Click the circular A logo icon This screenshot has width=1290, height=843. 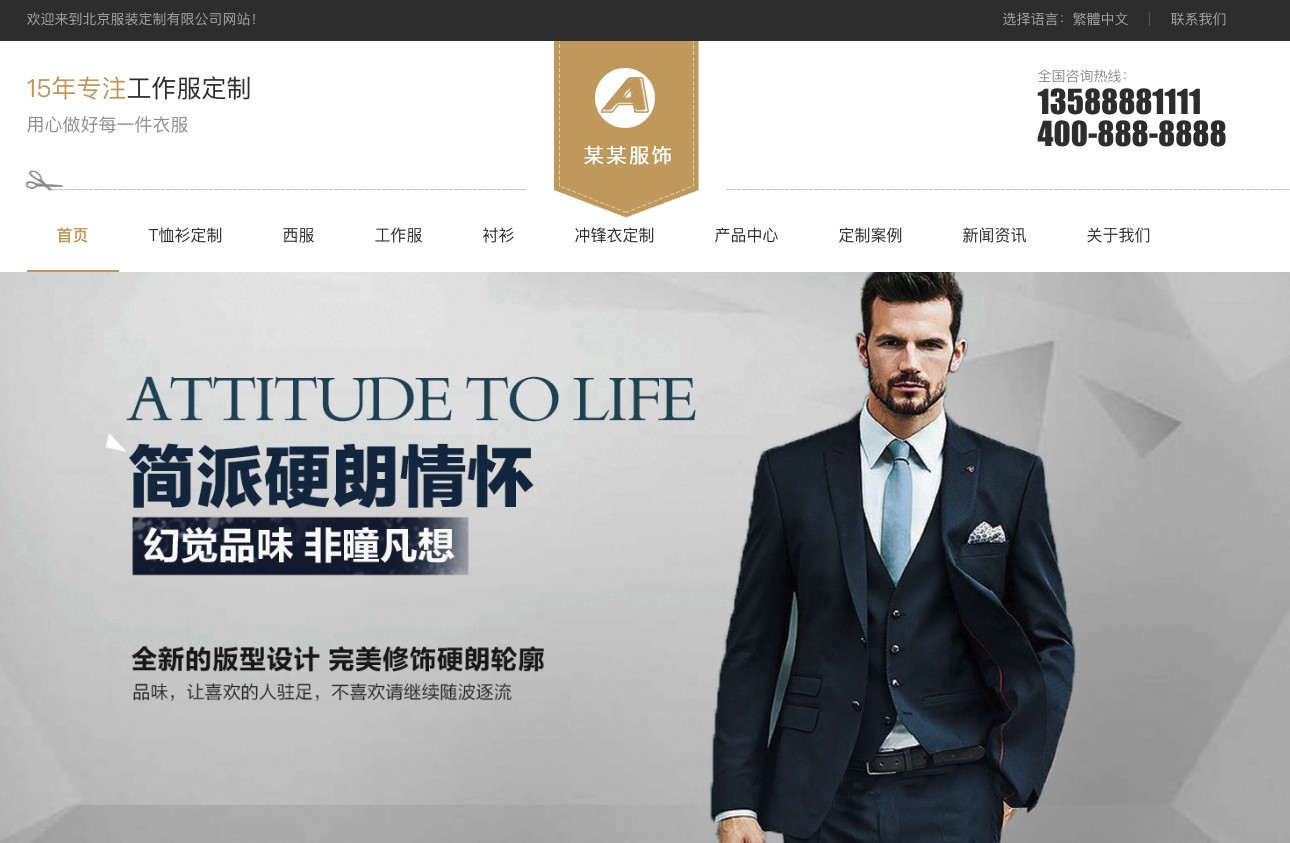coord(625,98)
